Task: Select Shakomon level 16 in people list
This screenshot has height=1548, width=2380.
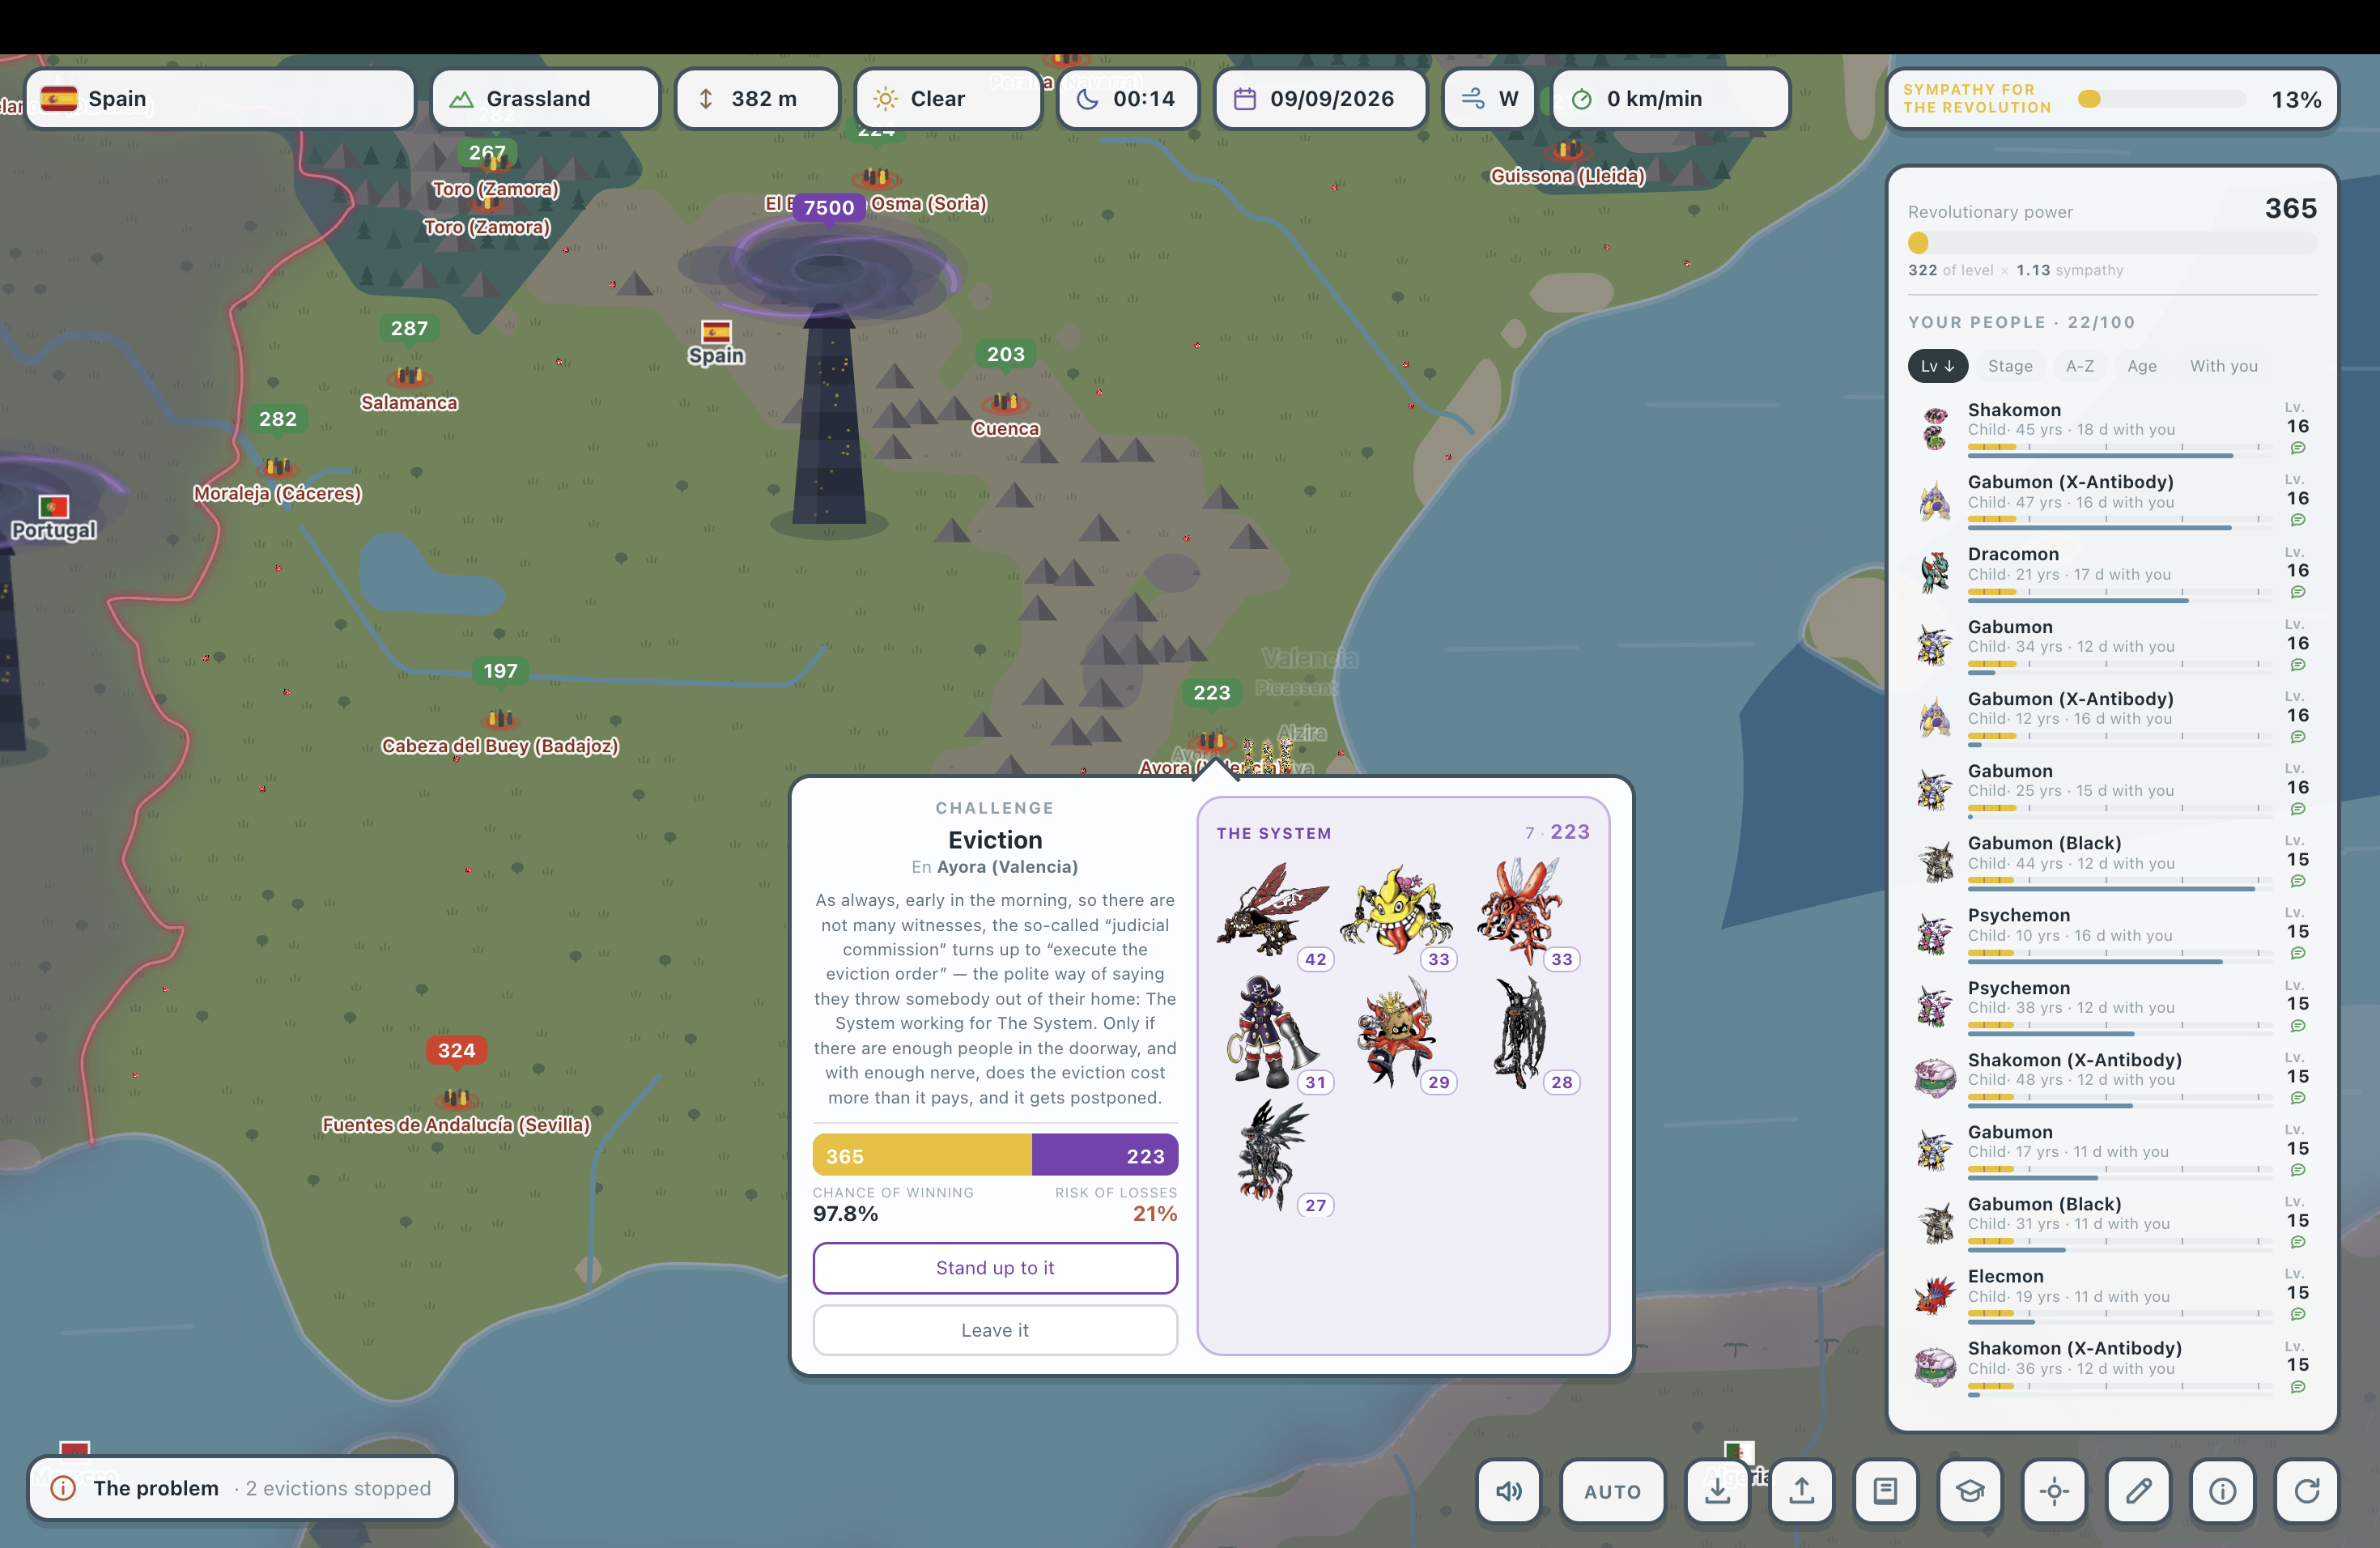Action: 2112,428
